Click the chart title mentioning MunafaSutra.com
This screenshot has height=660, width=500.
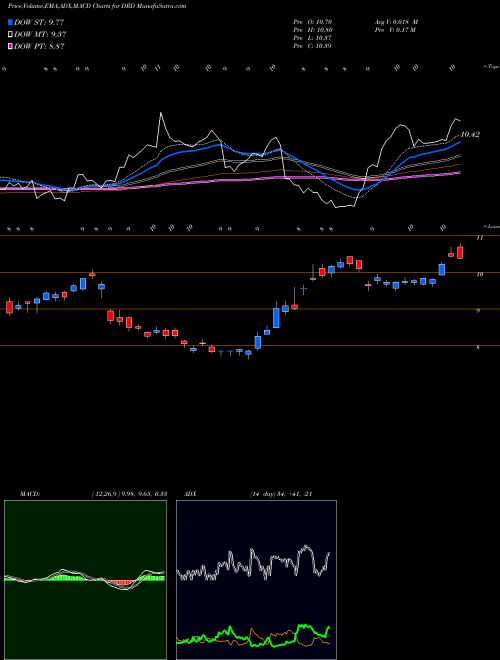97,6
